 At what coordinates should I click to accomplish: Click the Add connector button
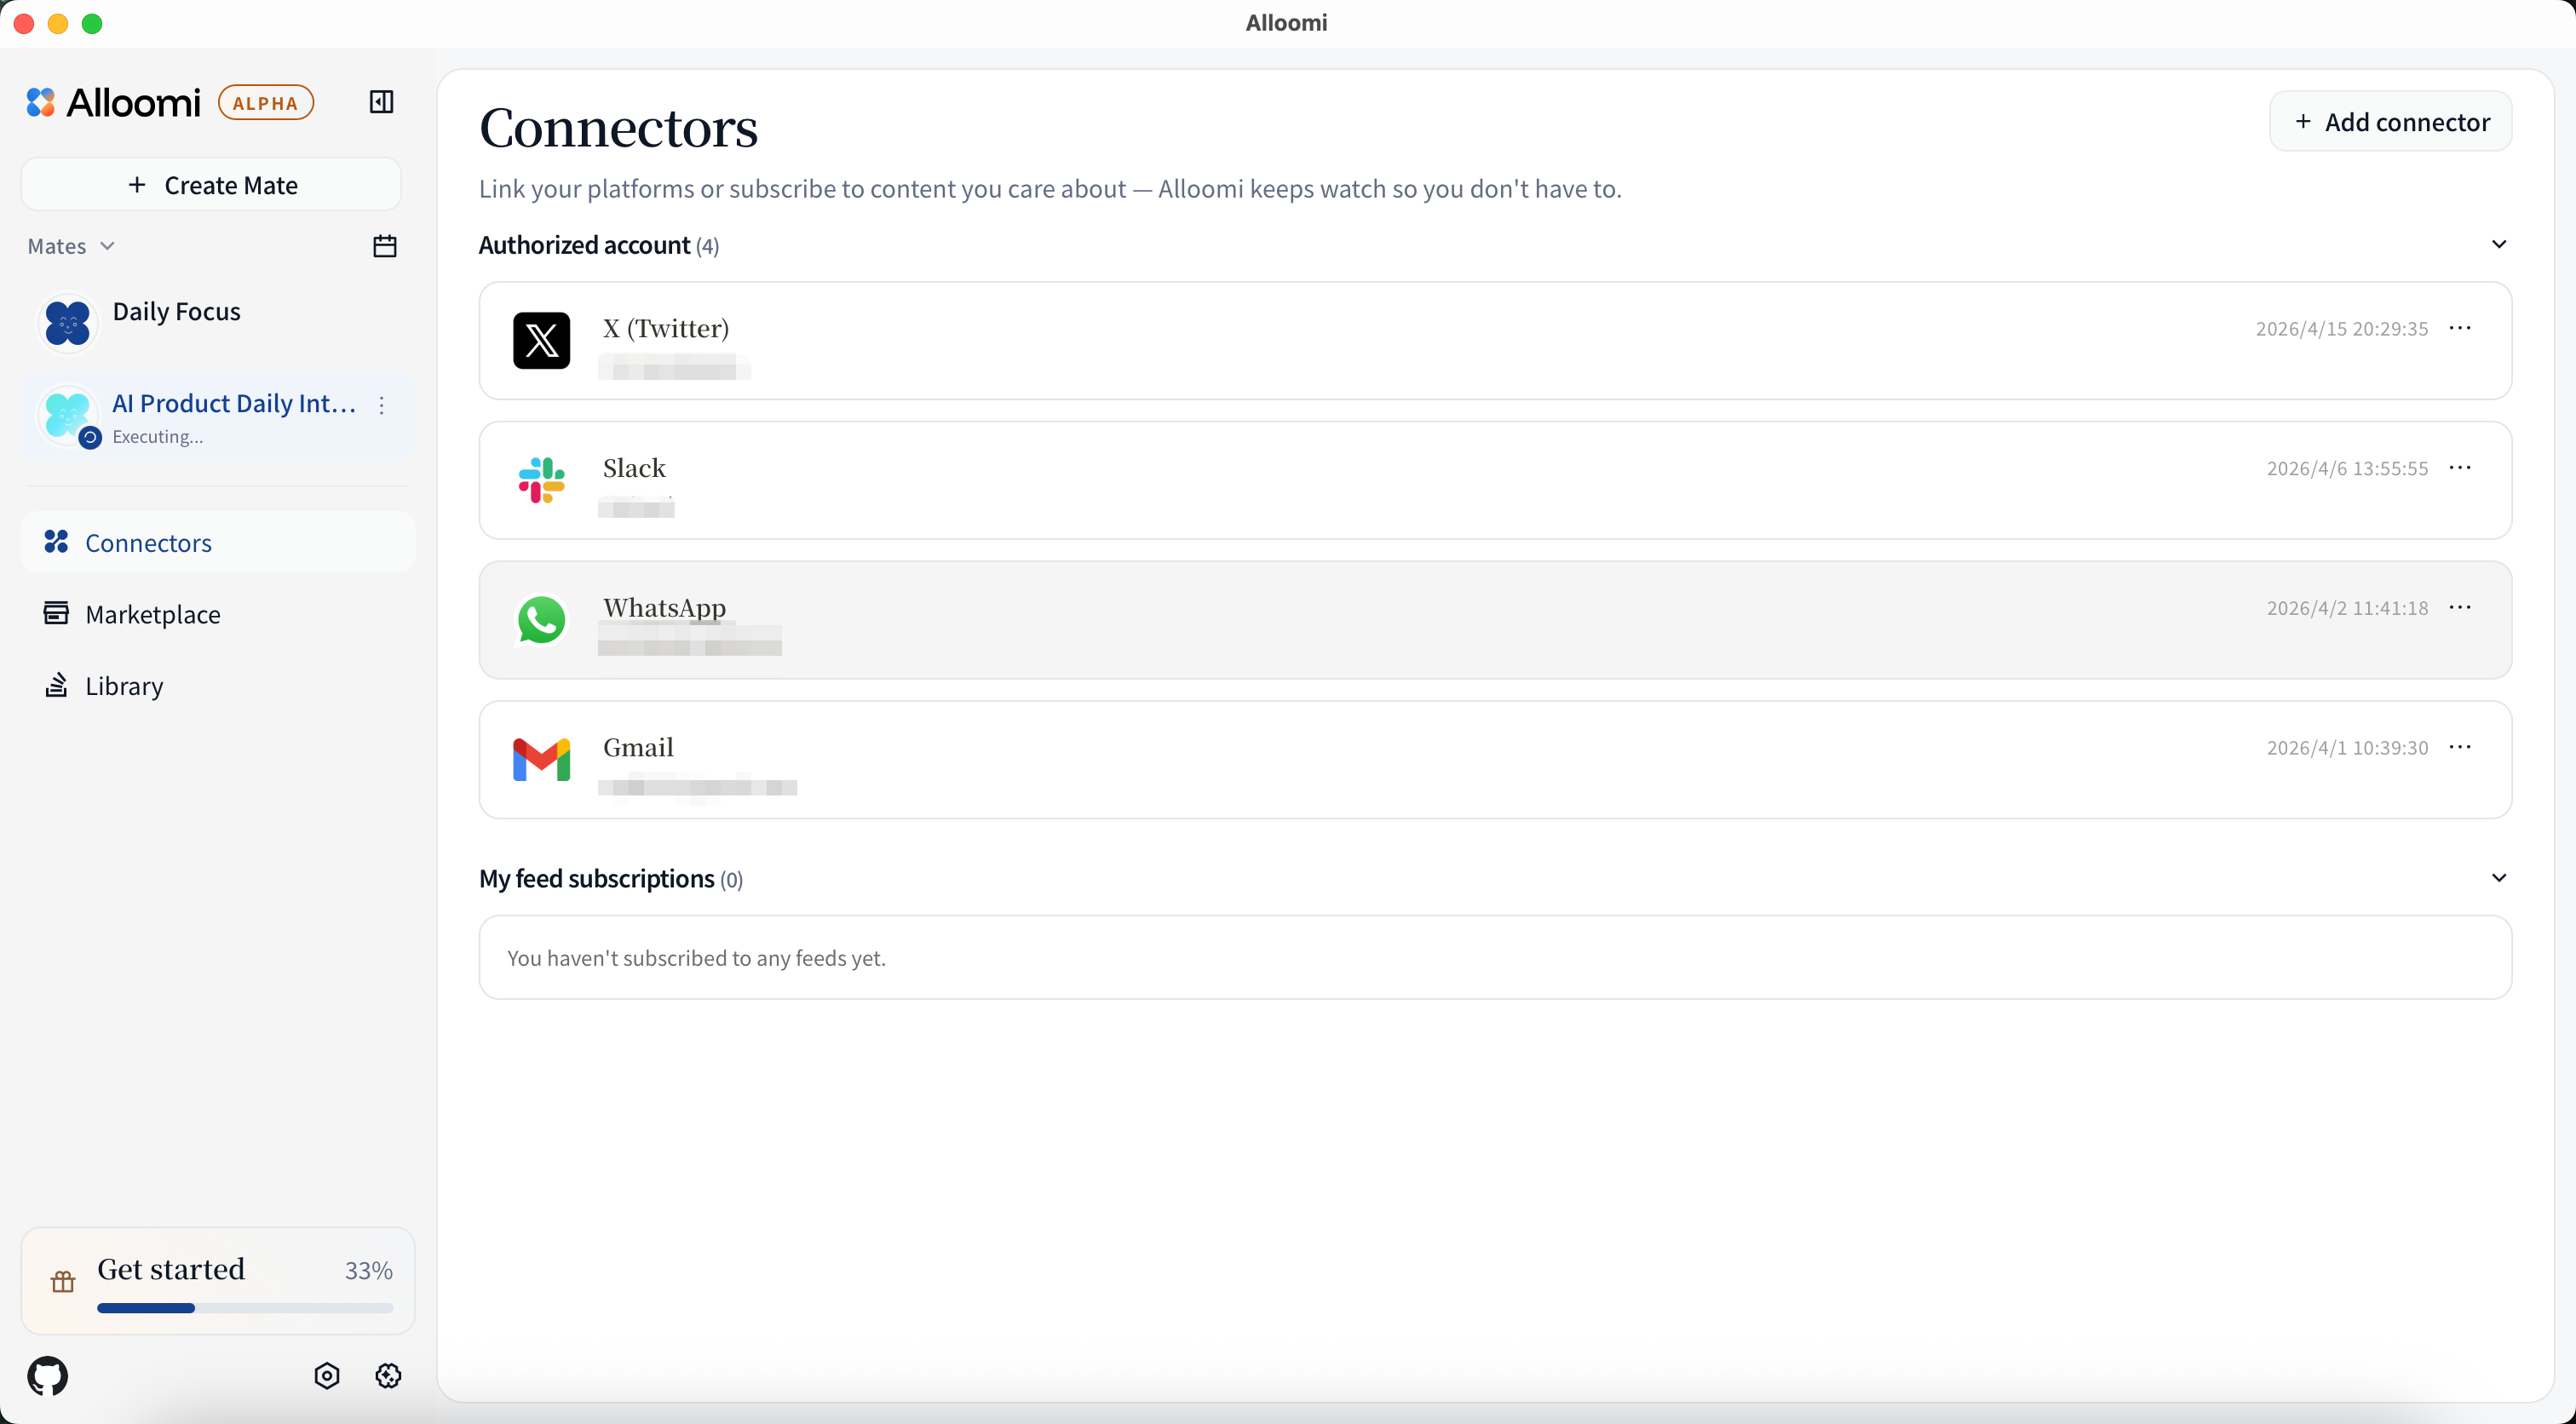pyautogui.click(x=2390, y=122)
